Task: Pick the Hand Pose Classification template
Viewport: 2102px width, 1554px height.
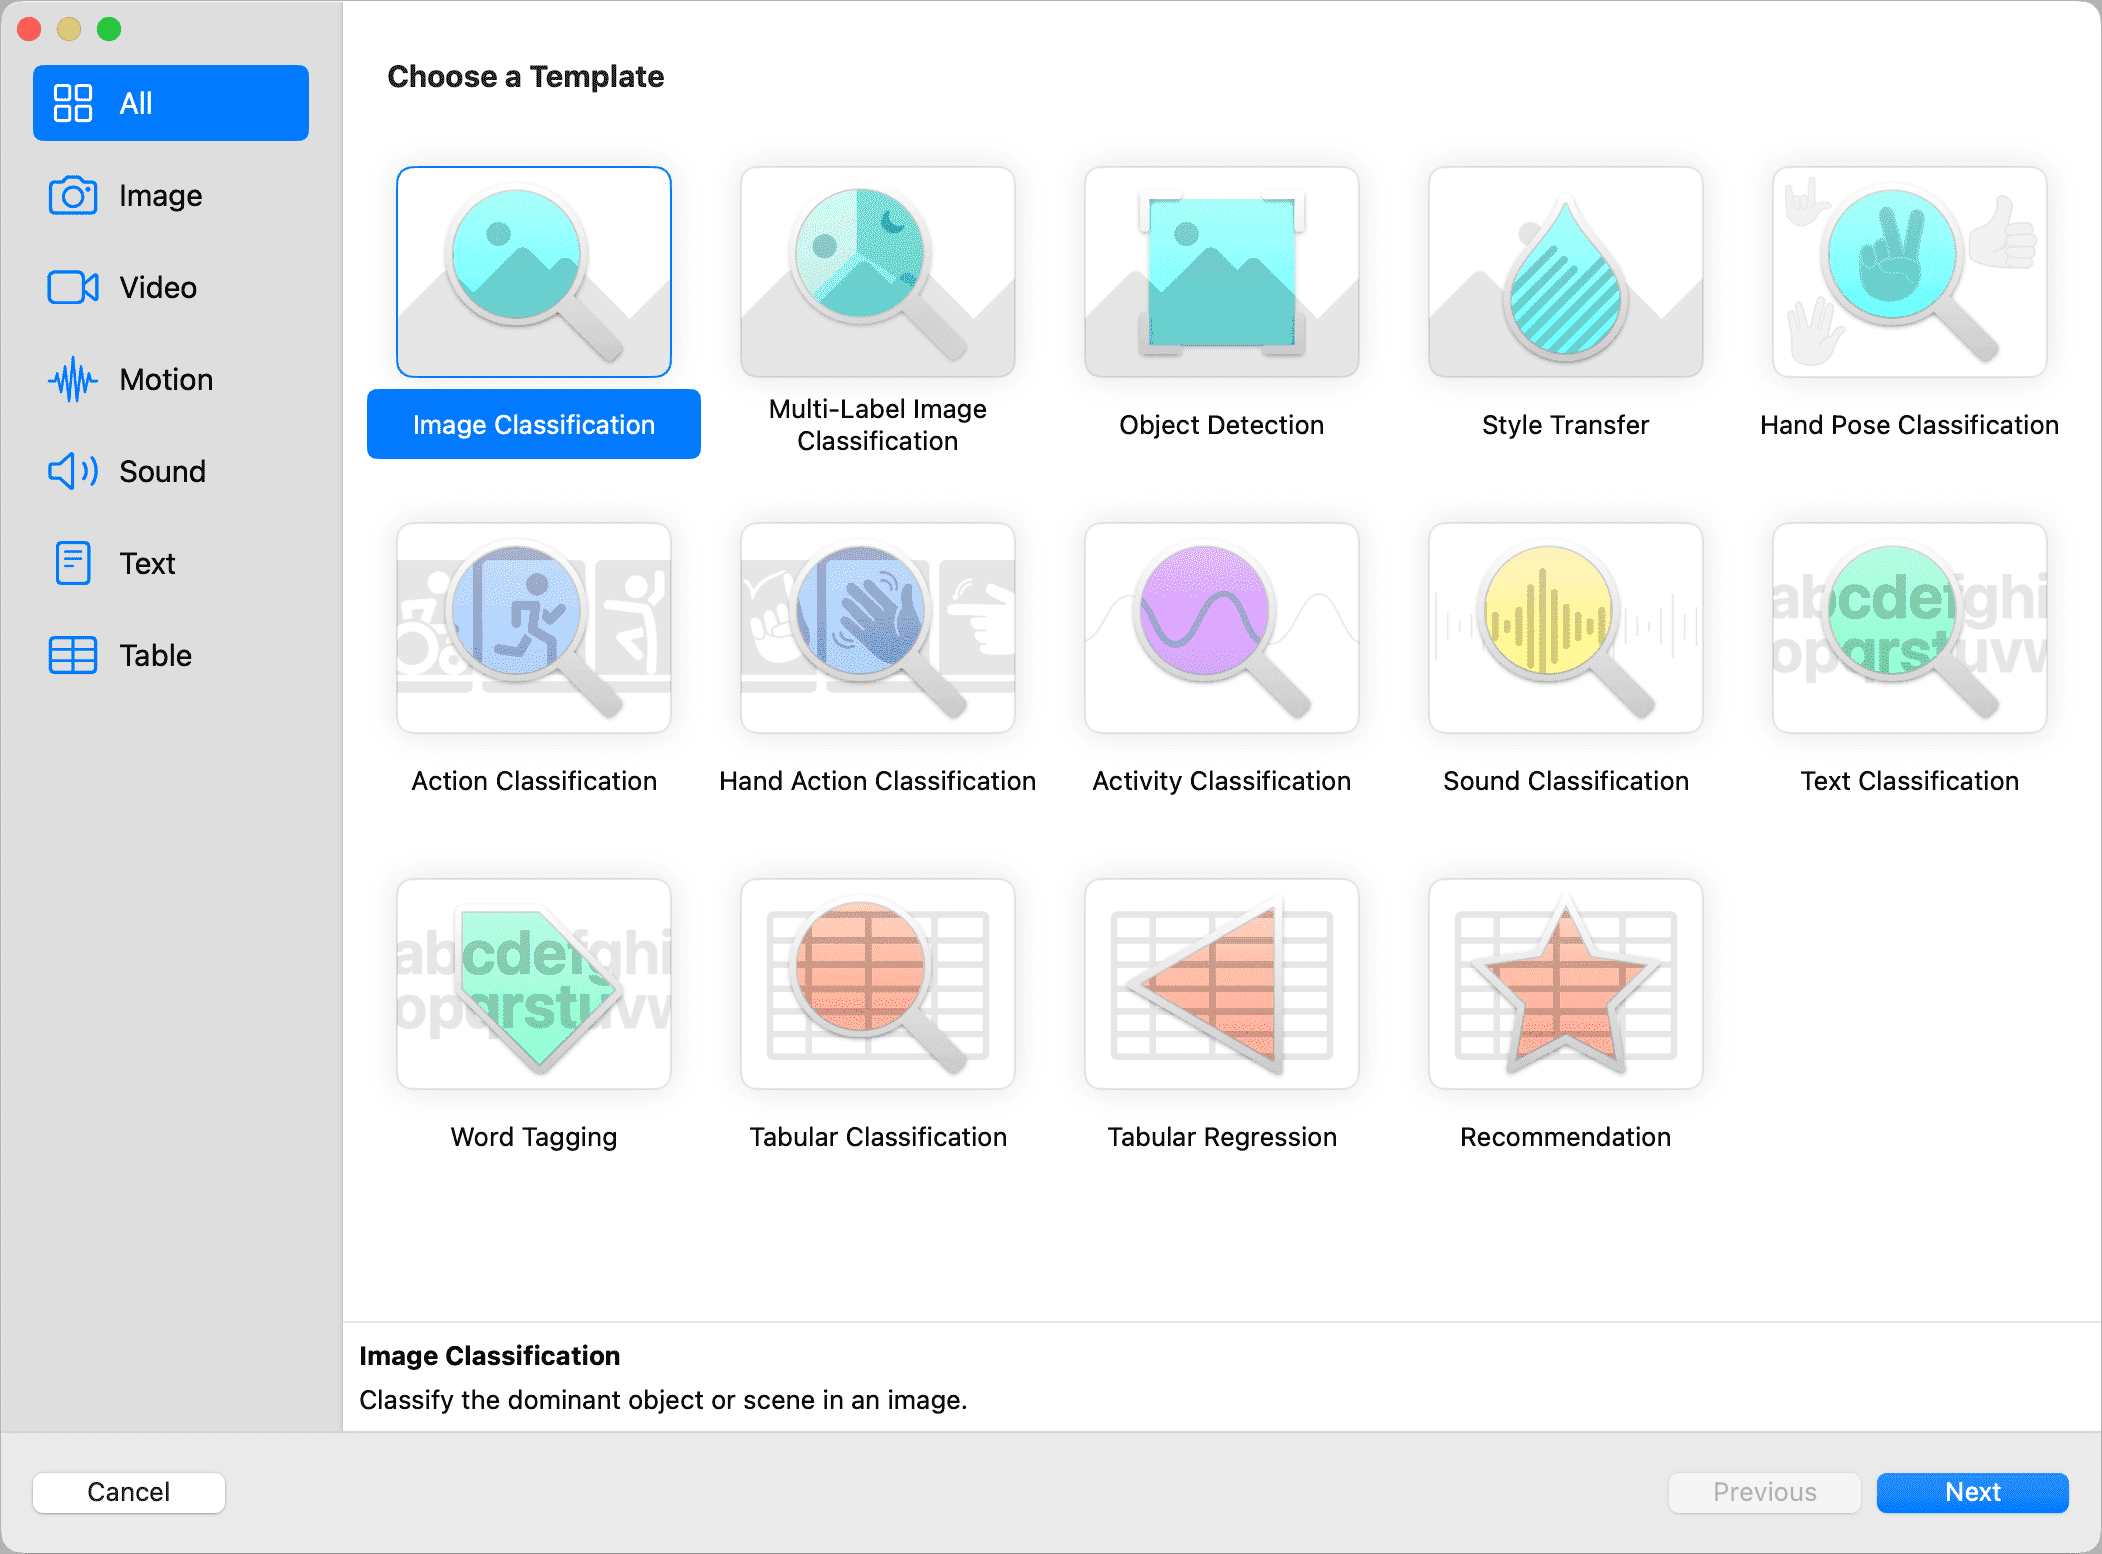Action: tap(1909, 272)
